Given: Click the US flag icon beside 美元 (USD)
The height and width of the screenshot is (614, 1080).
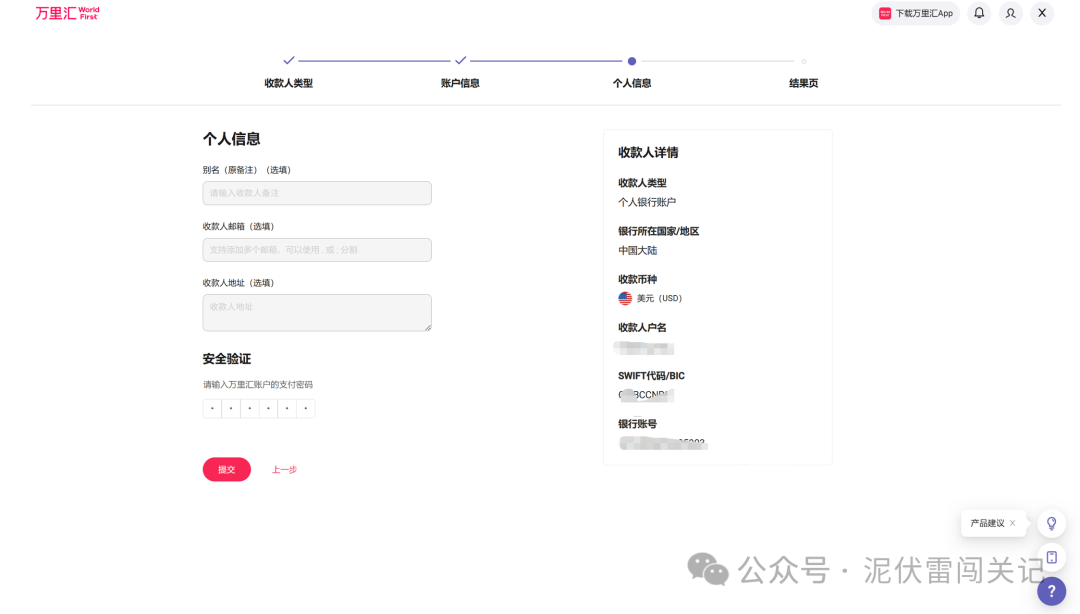Looking at the screenshot, I should click(x=623, y=297).
